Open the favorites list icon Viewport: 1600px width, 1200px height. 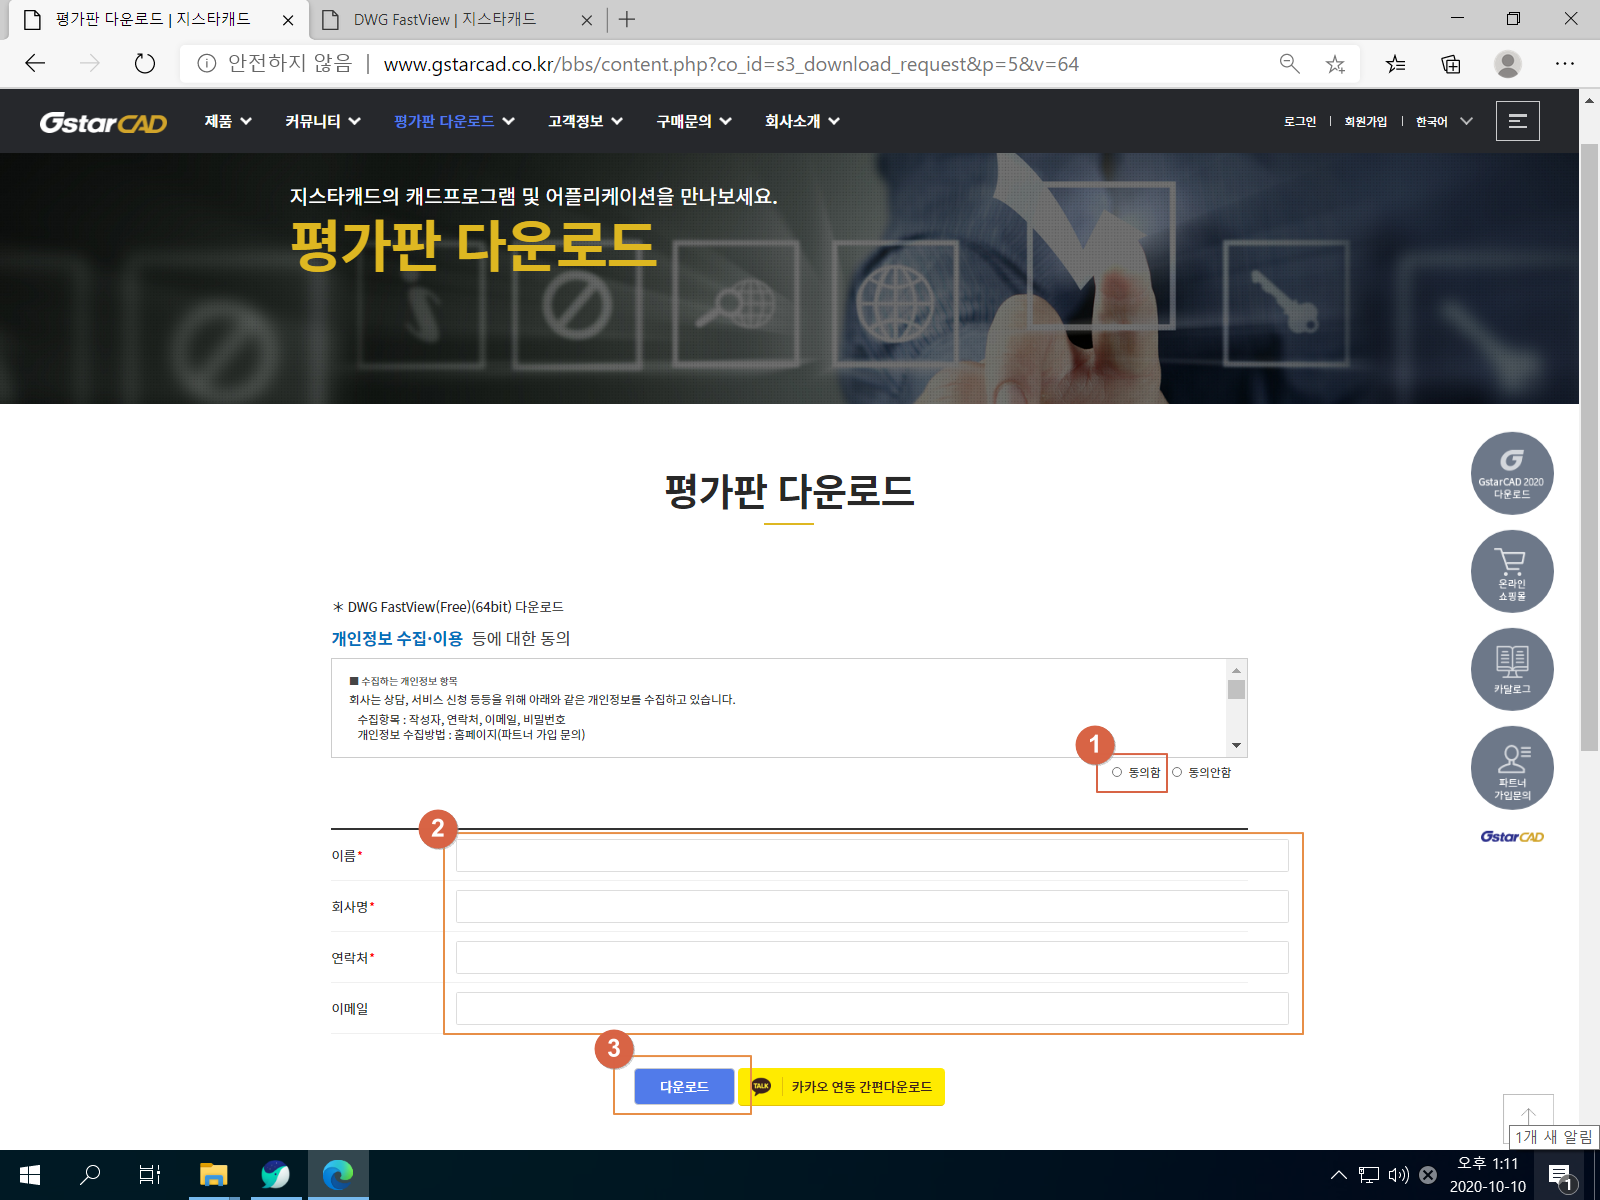[x=1395, y=64]
